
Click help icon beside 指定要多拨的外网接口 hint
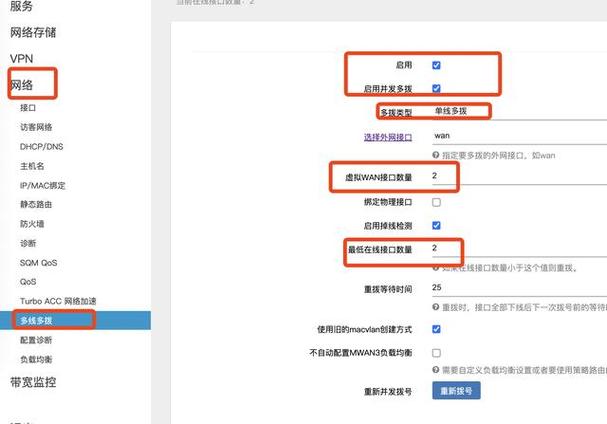click(436, 155)
